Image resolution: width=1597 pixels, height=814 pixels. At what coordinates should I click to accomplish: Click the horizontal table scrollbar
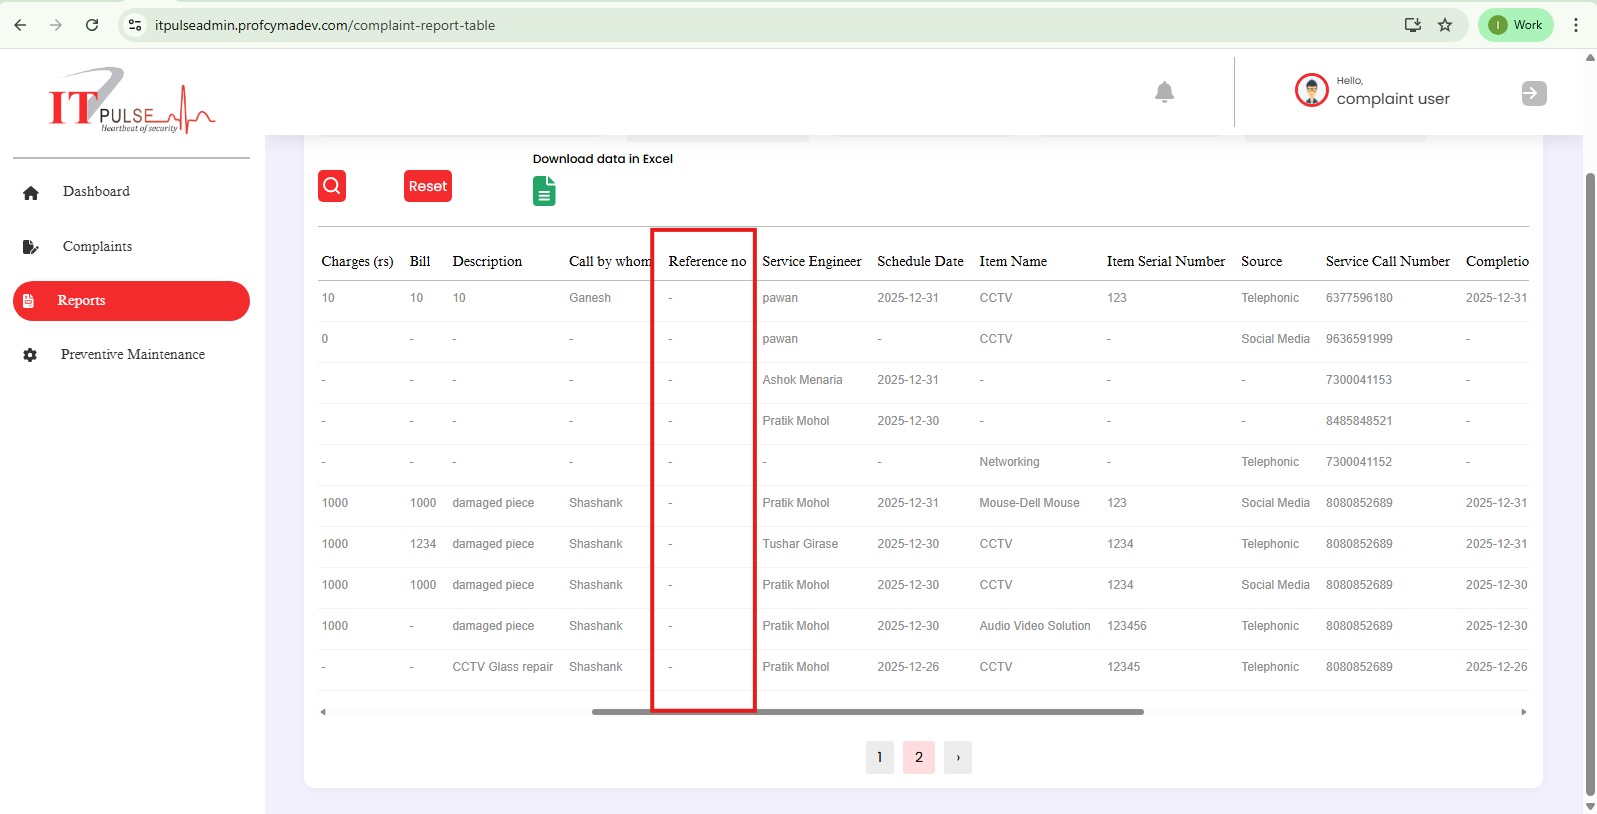point(867,712)
